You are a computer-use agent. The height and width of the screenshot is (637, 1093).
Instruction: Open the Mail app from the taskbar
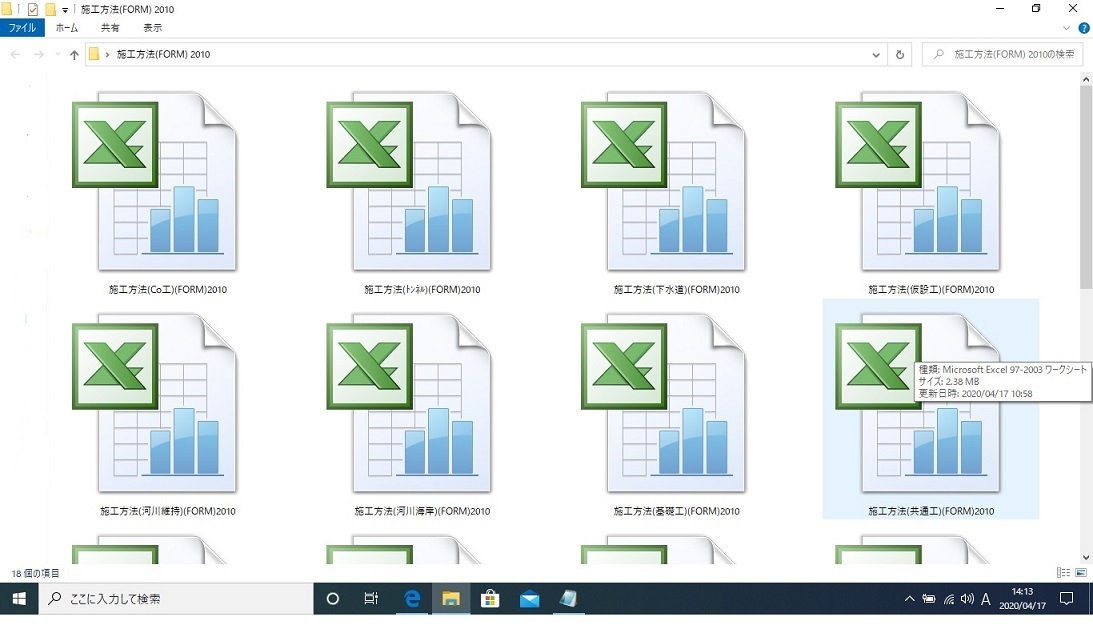tap(529, 599)
